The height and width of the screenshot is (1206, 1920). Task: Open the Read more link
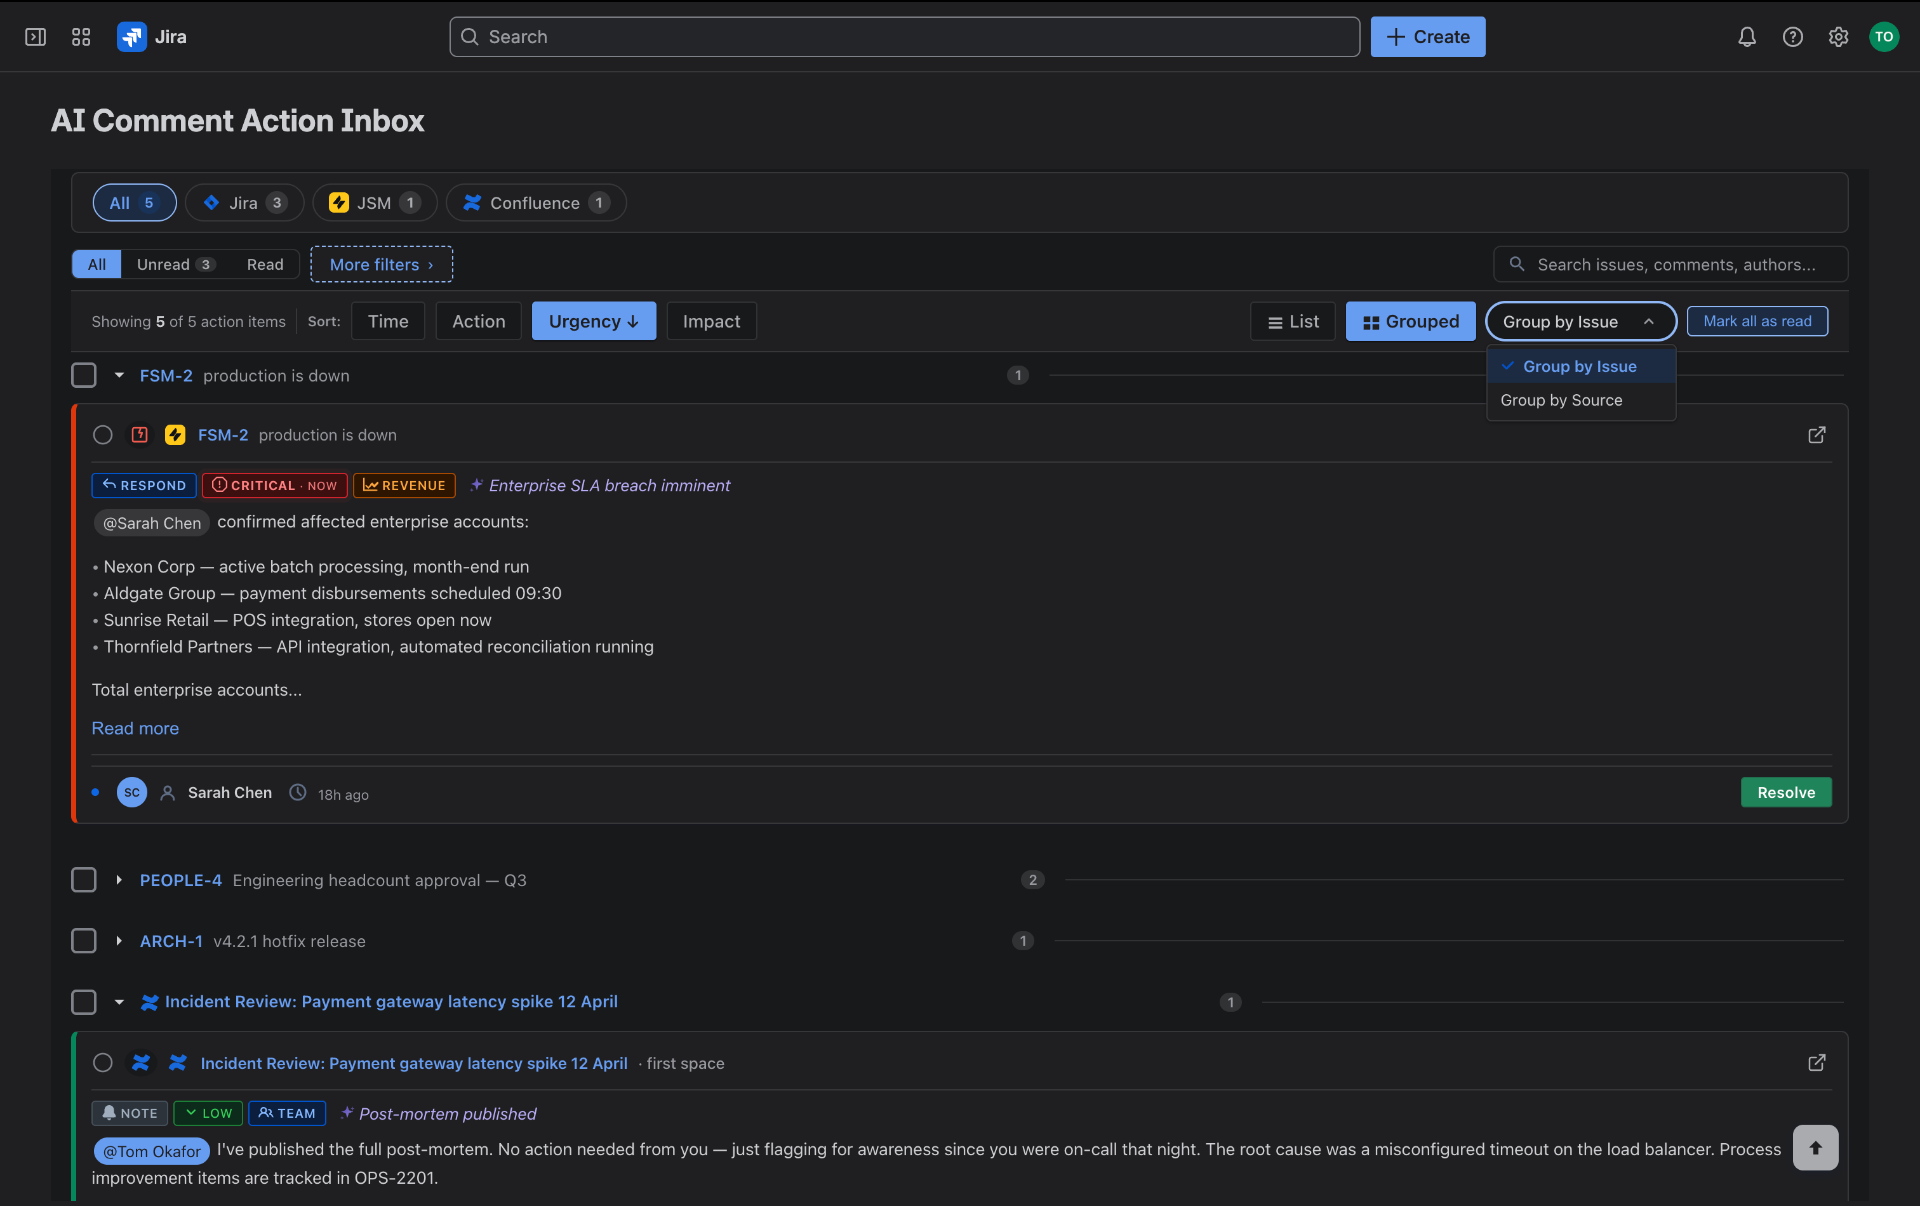tap(135, 728)
